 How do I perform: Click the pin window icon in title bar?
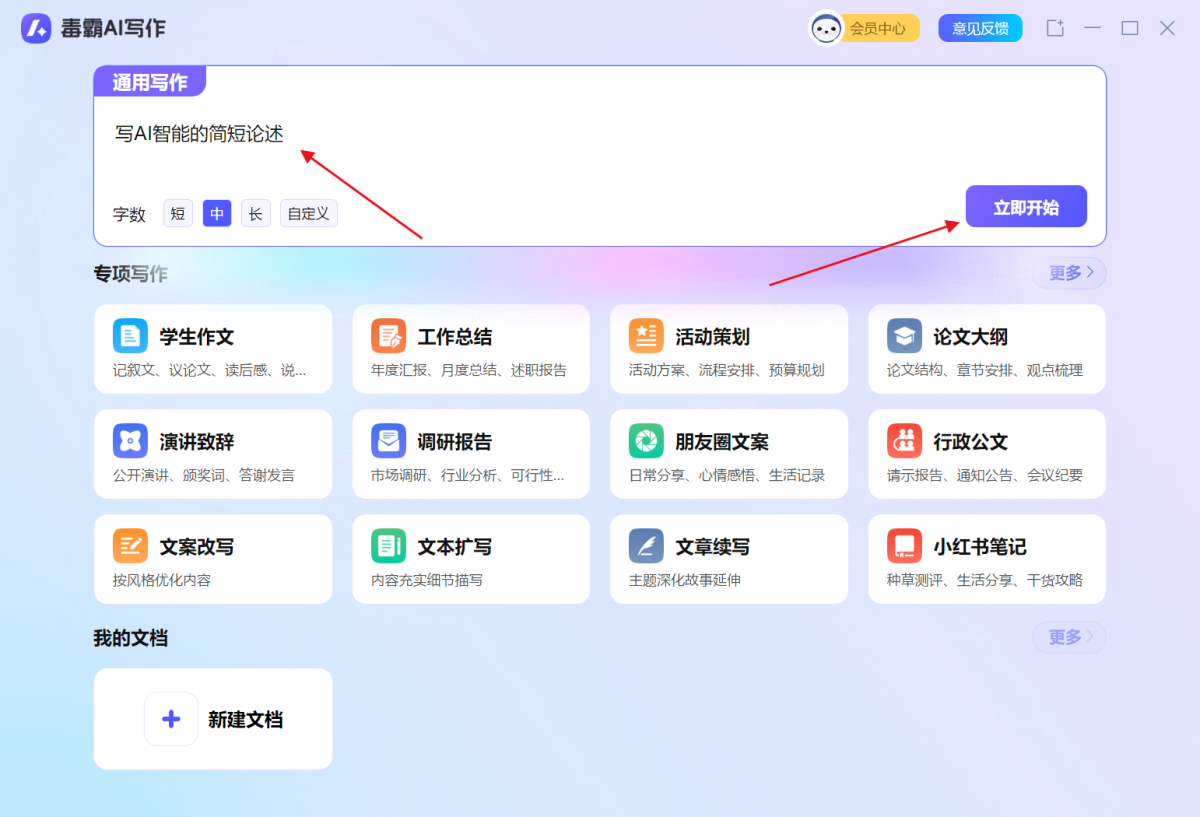pyautogui.click(x=1055, y=28)
